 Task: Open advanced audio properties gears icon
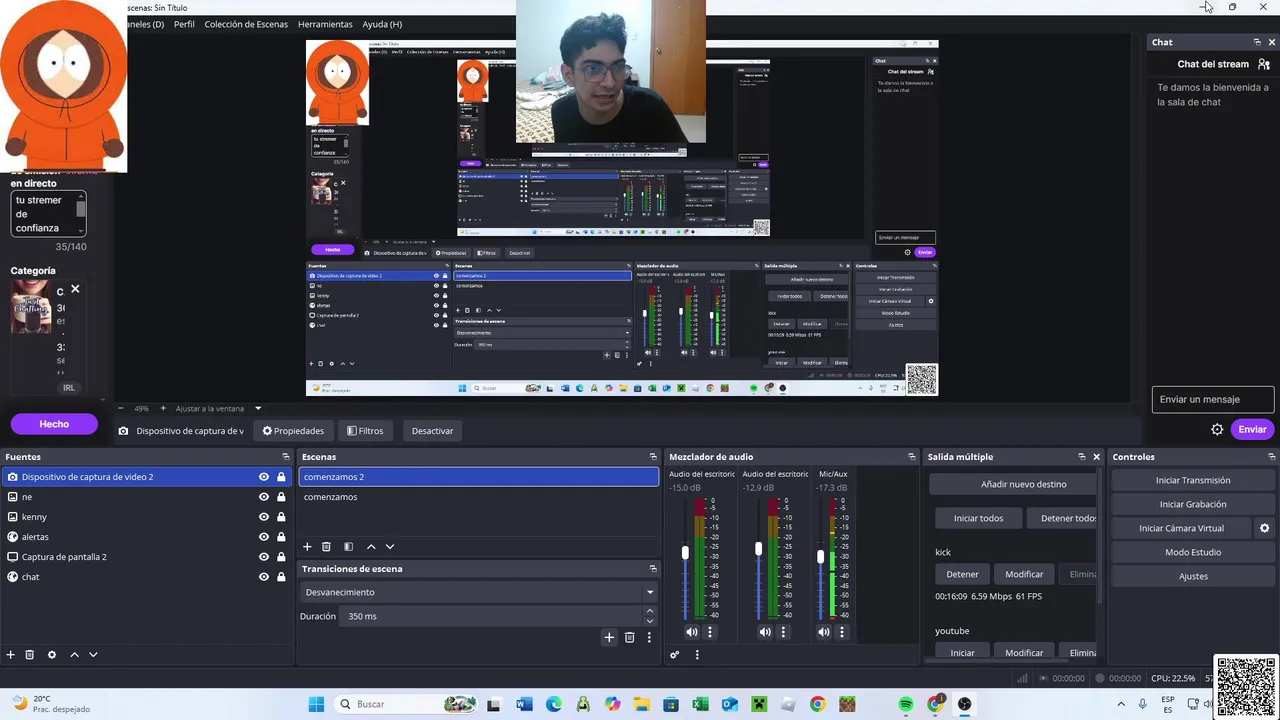(x=675, y=655)
